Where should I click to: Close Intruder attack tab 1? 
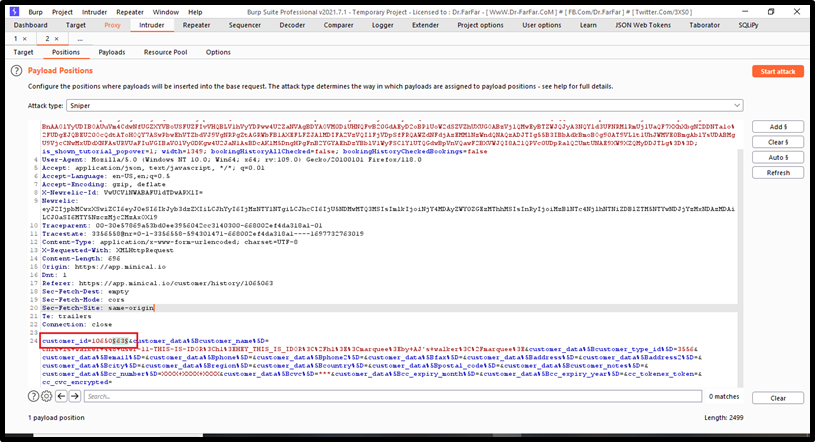tap(24, 38)
